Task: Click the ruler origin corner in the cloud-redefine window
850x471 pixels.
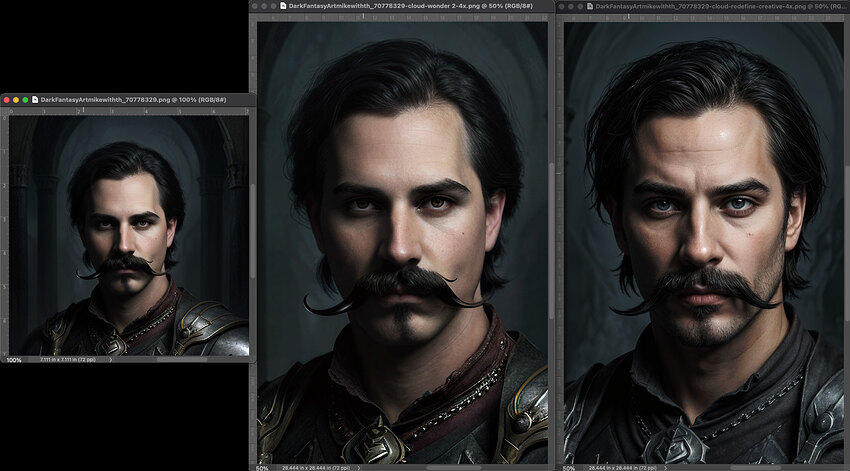Action: (x=560, y=17)
